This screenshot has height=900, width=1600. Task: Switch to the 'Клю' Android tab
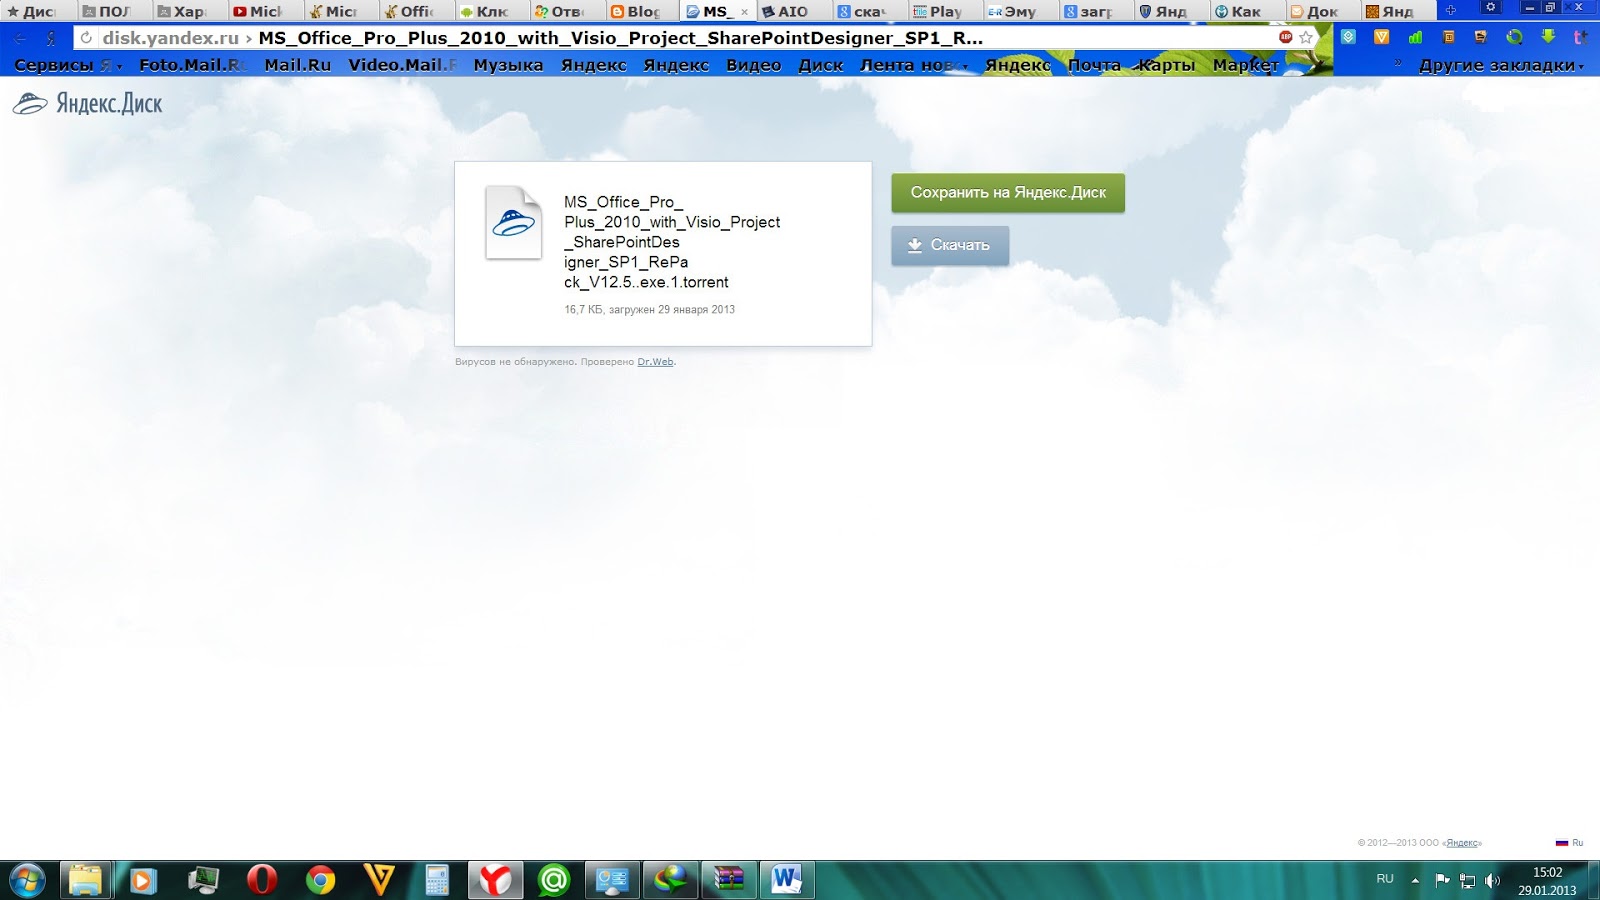pos(490,12)
